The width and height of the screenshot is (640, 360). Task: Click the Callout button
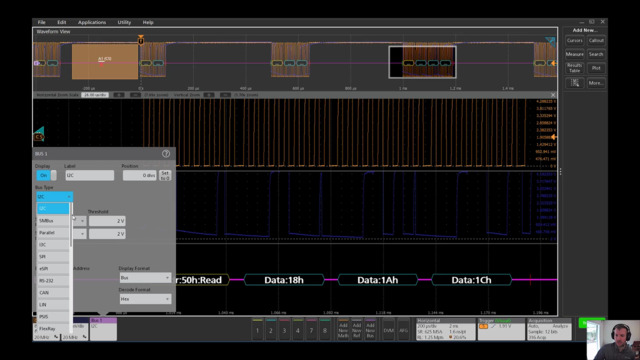pyautogui.click(x=596, y=40)
